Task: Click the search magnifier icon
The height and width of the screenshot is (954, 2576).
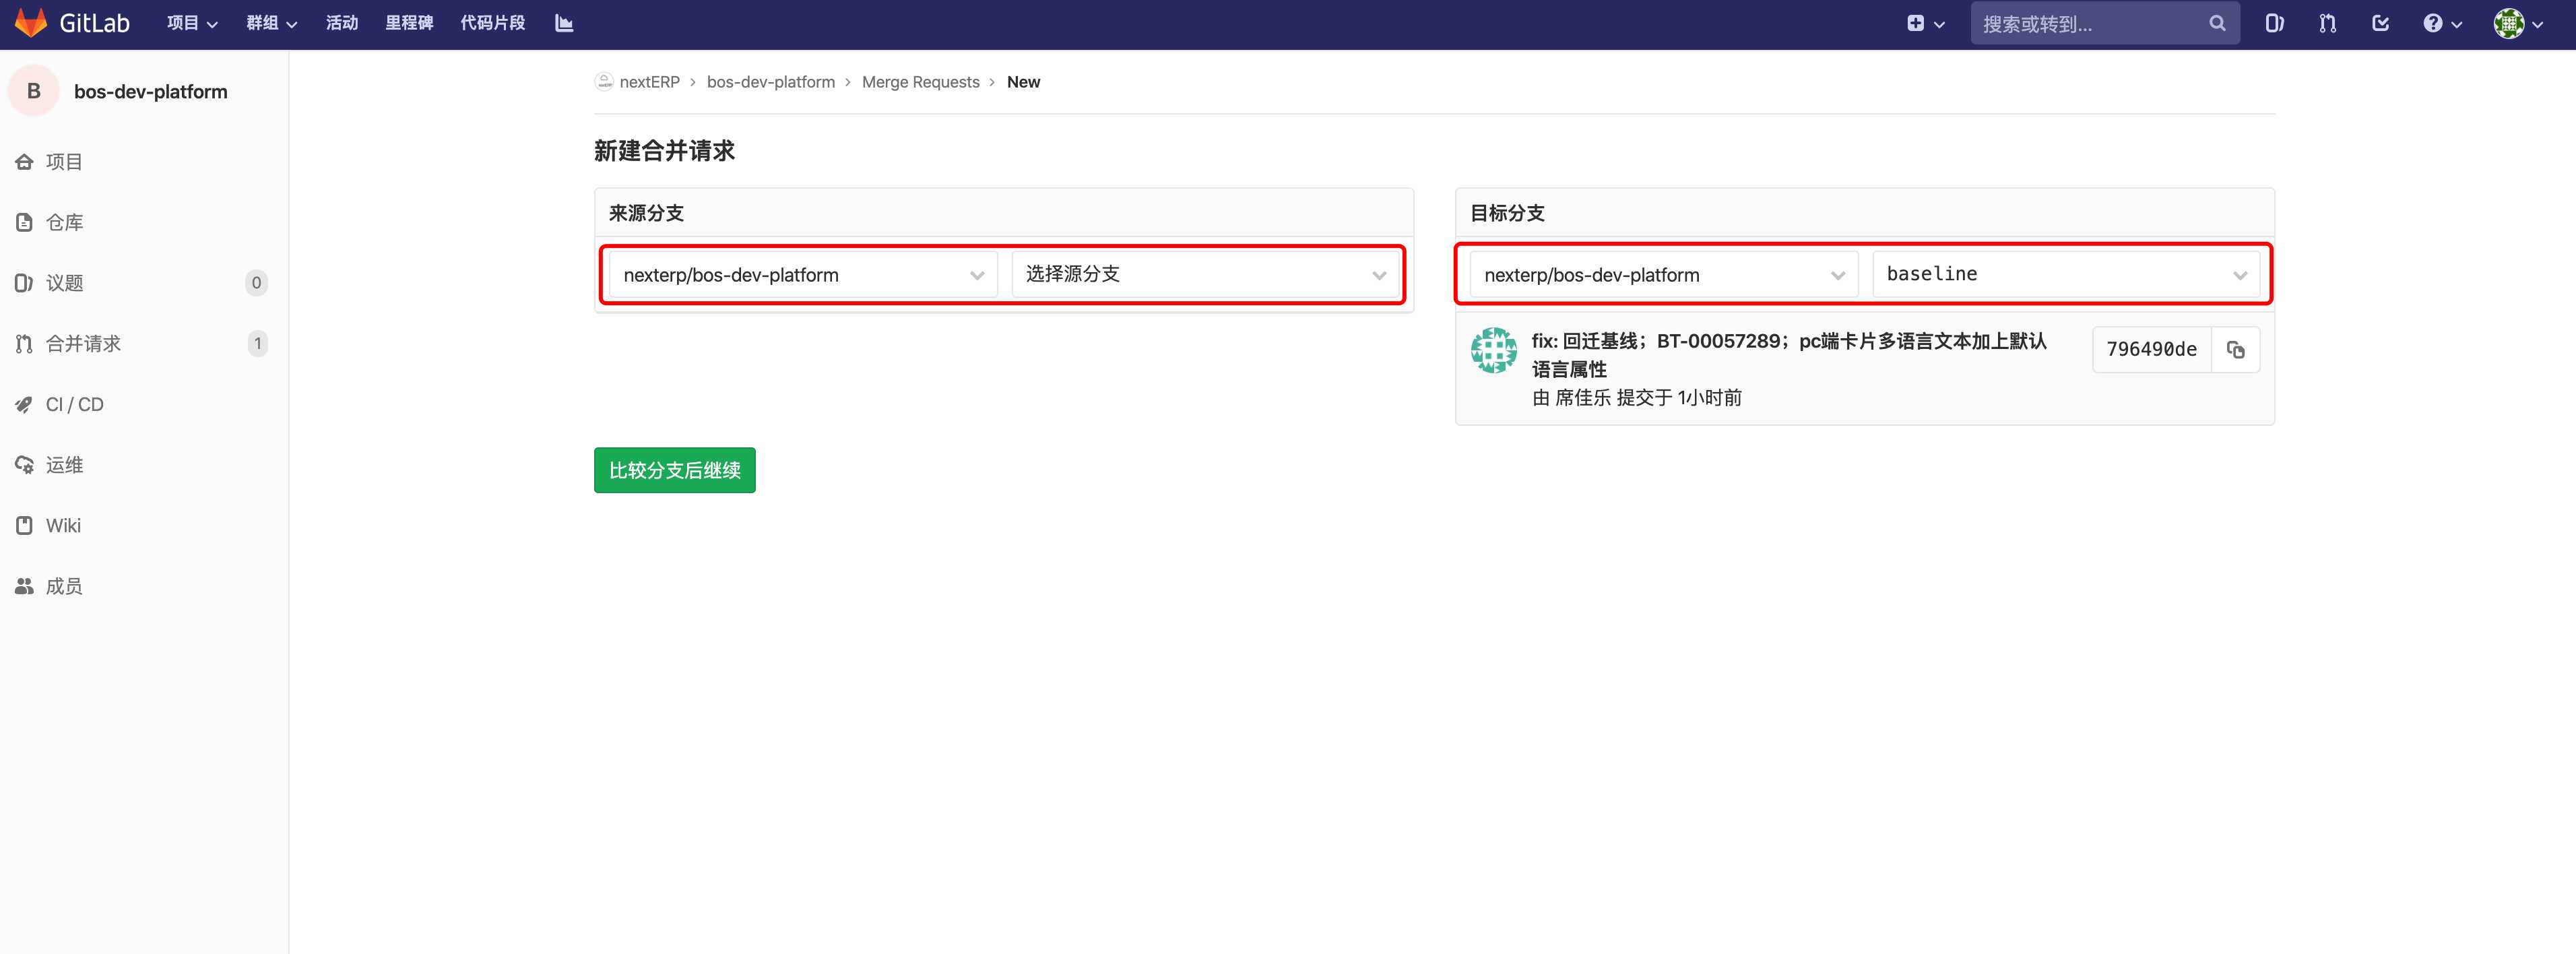Action: (2217, 23)
